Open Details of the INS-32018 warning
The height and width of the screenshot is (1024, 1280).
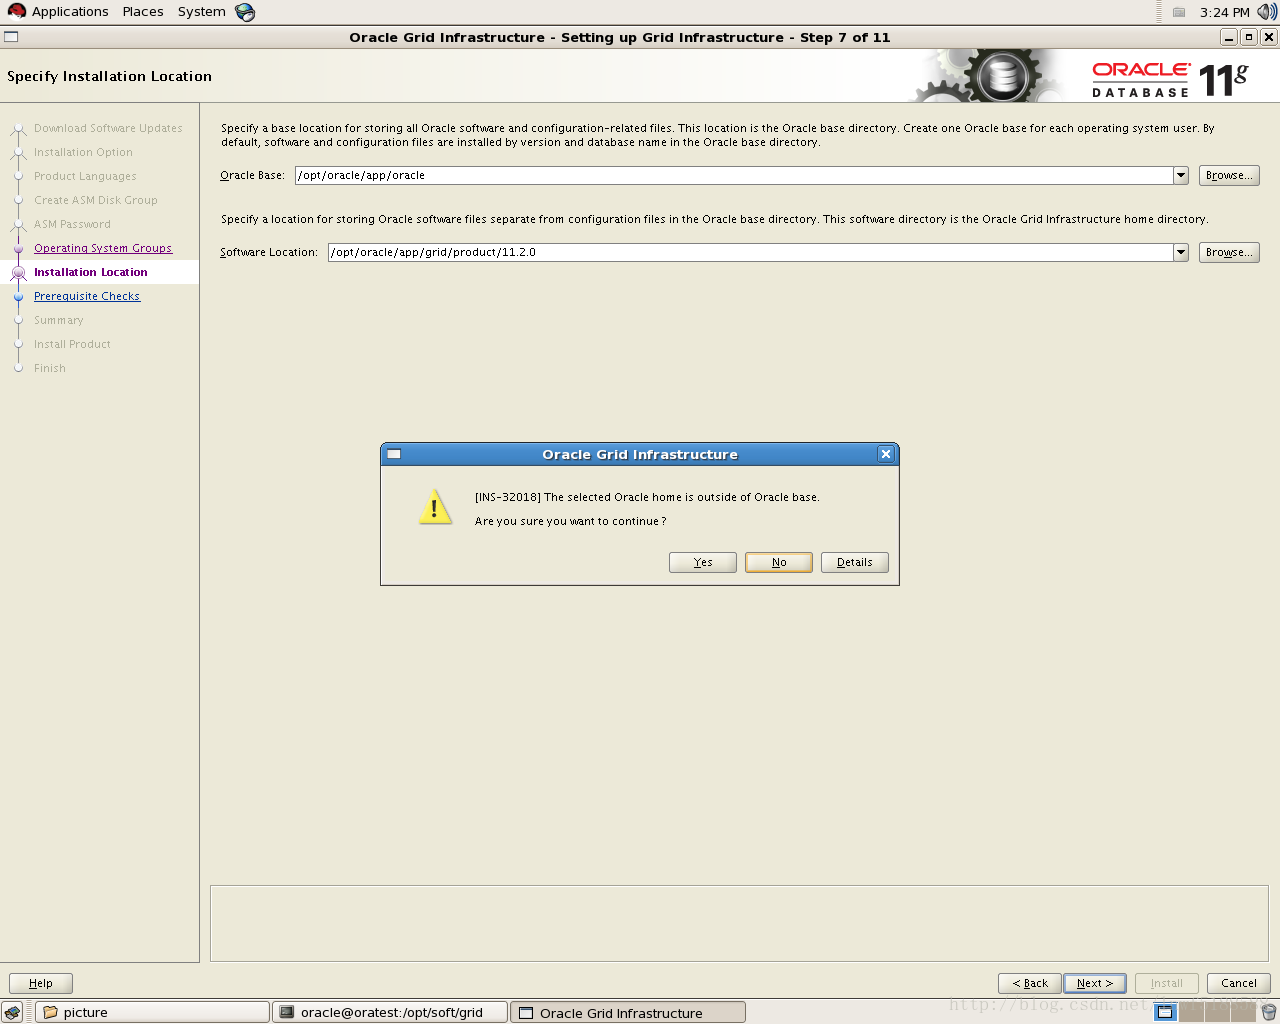(854, 562)
